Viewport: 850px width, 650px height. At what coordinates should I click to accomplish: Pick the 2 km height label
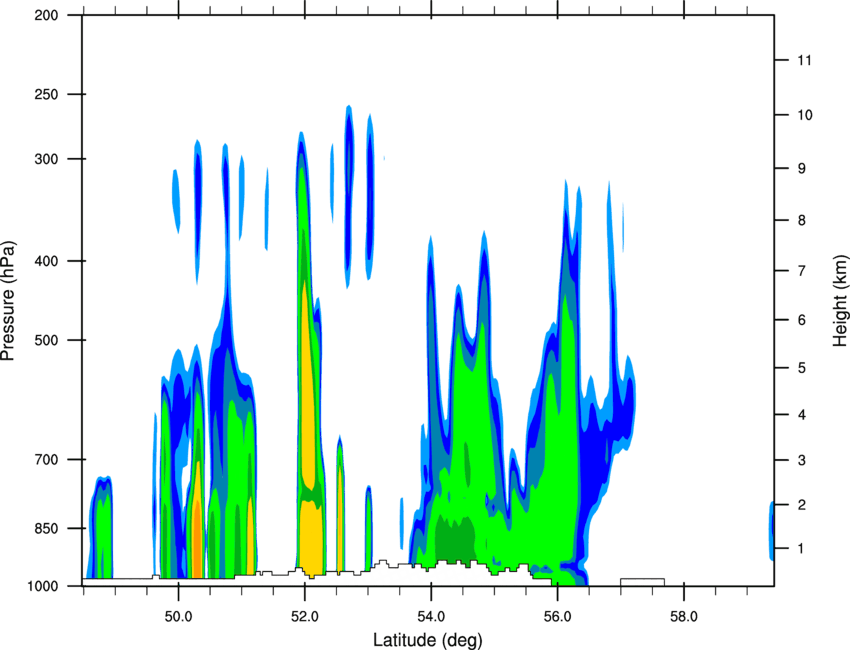click(801, 505)
